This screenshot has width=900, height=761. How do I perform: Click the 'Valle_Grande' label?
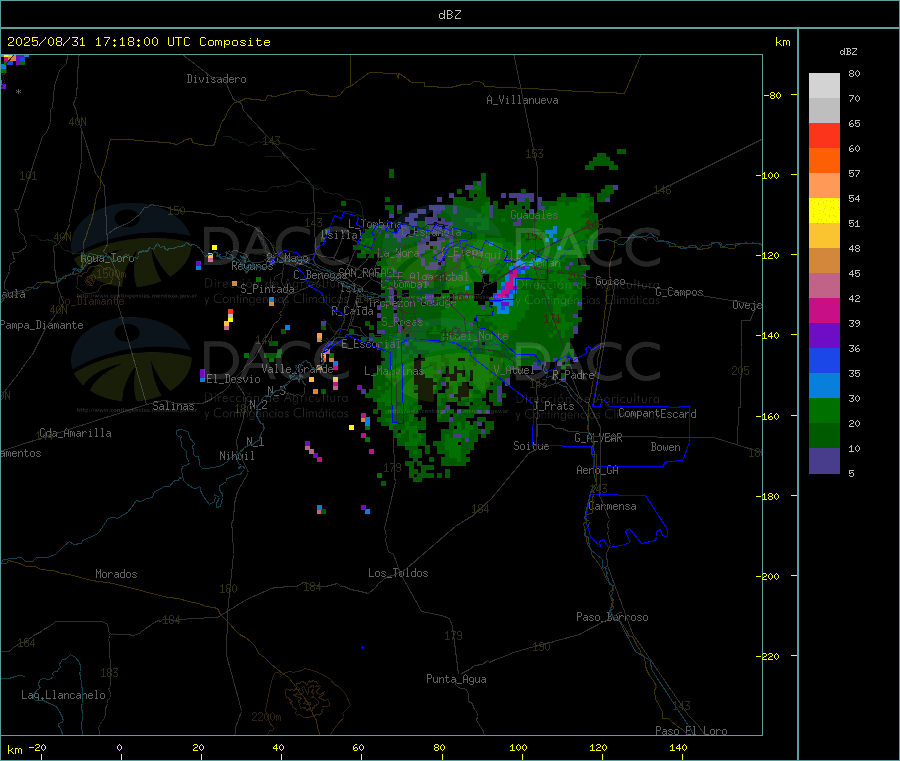(298, 369)
